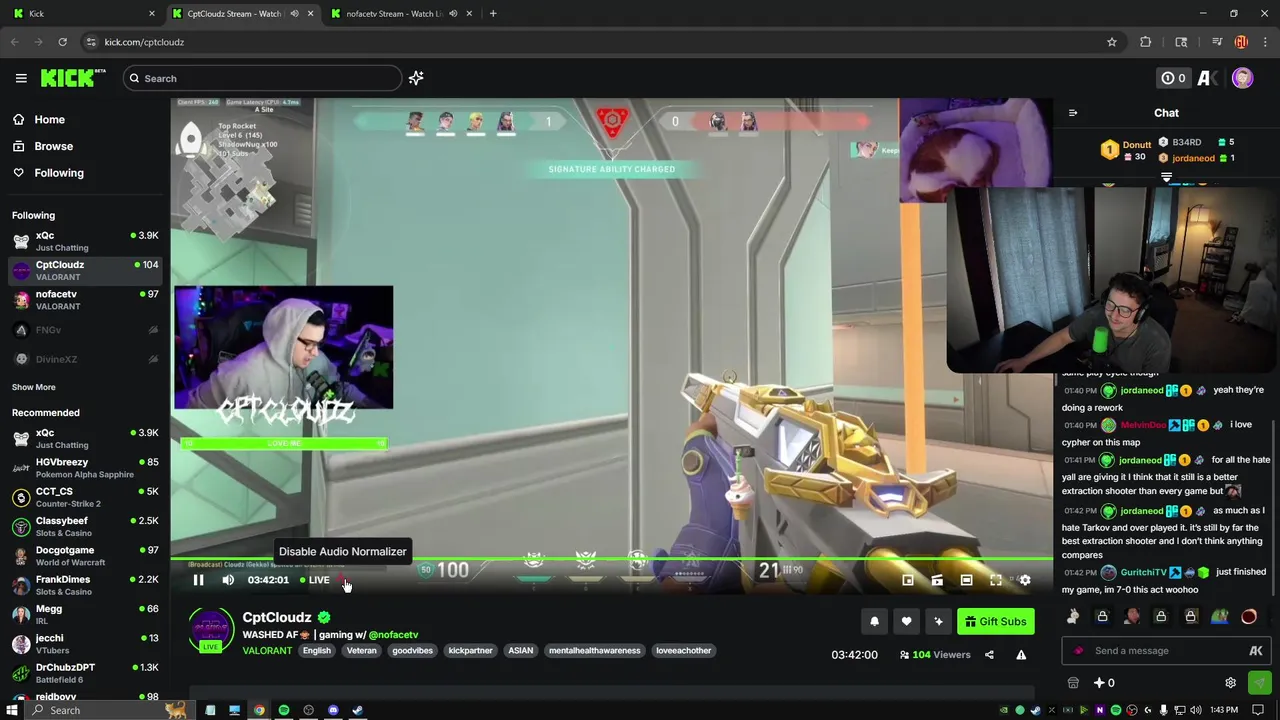Select the kickpartner tag
Image resolution: width=1280 pixels, height=720 pixels.
[470, 651]
